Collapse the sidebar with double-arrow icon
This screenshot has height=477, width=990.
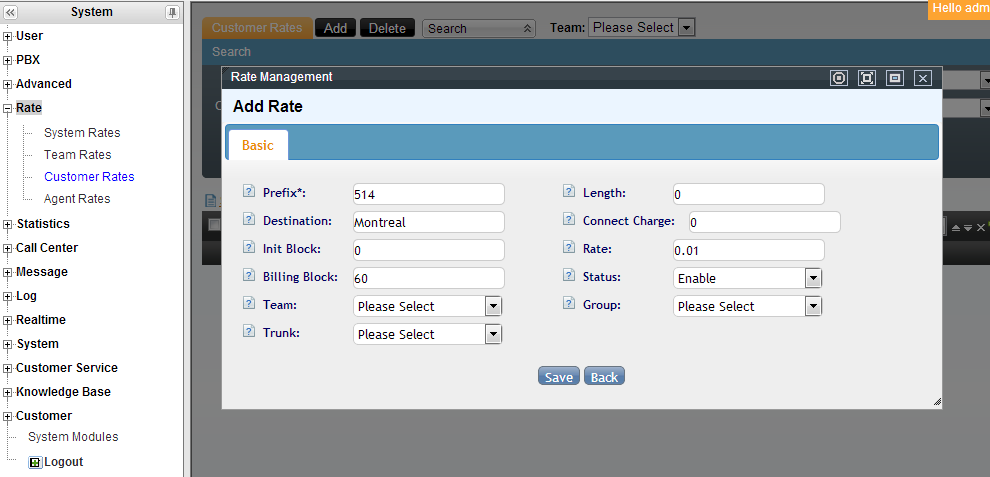click(11, 12)
